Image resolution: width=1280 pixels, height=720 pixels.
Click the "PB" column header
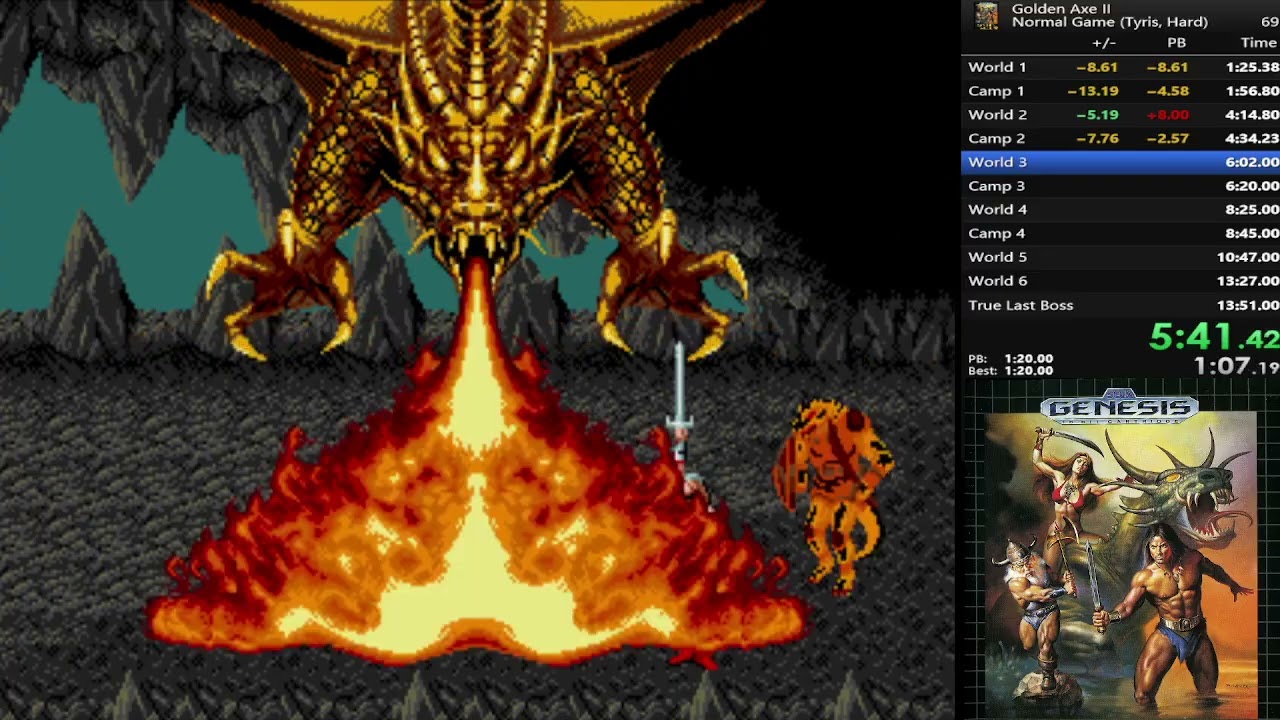1176,43
